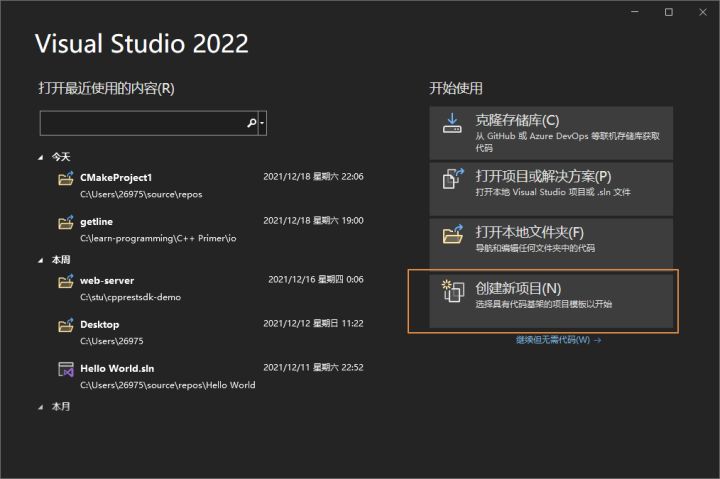Click path C:\stu\cpprestsdk-demo
720x479 pixels.
[130, 297]
